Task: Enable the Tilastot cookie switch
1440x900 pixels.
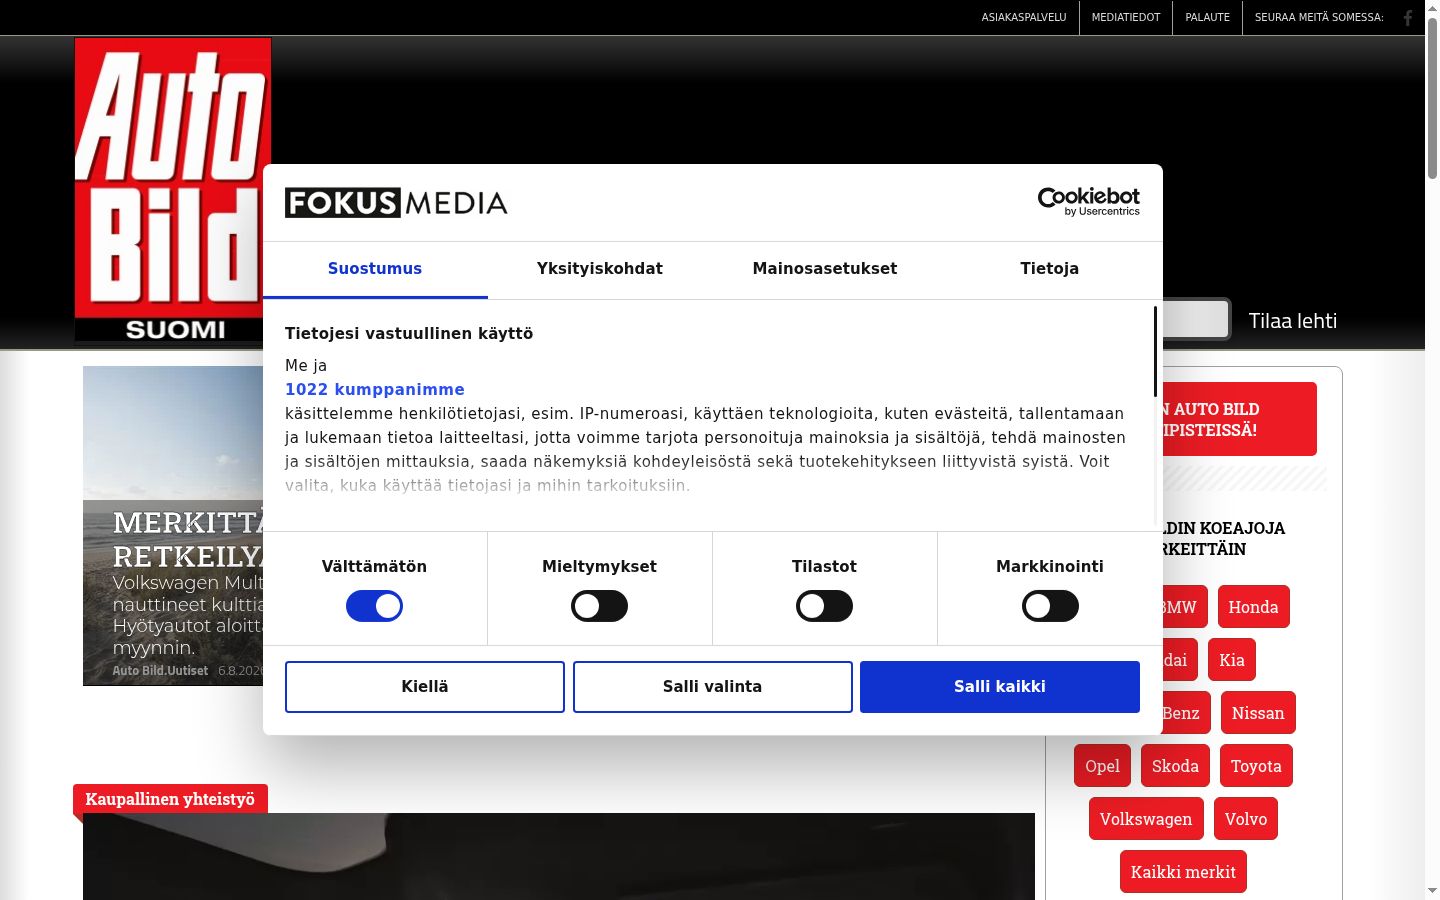Action: (x=824, y=606)
